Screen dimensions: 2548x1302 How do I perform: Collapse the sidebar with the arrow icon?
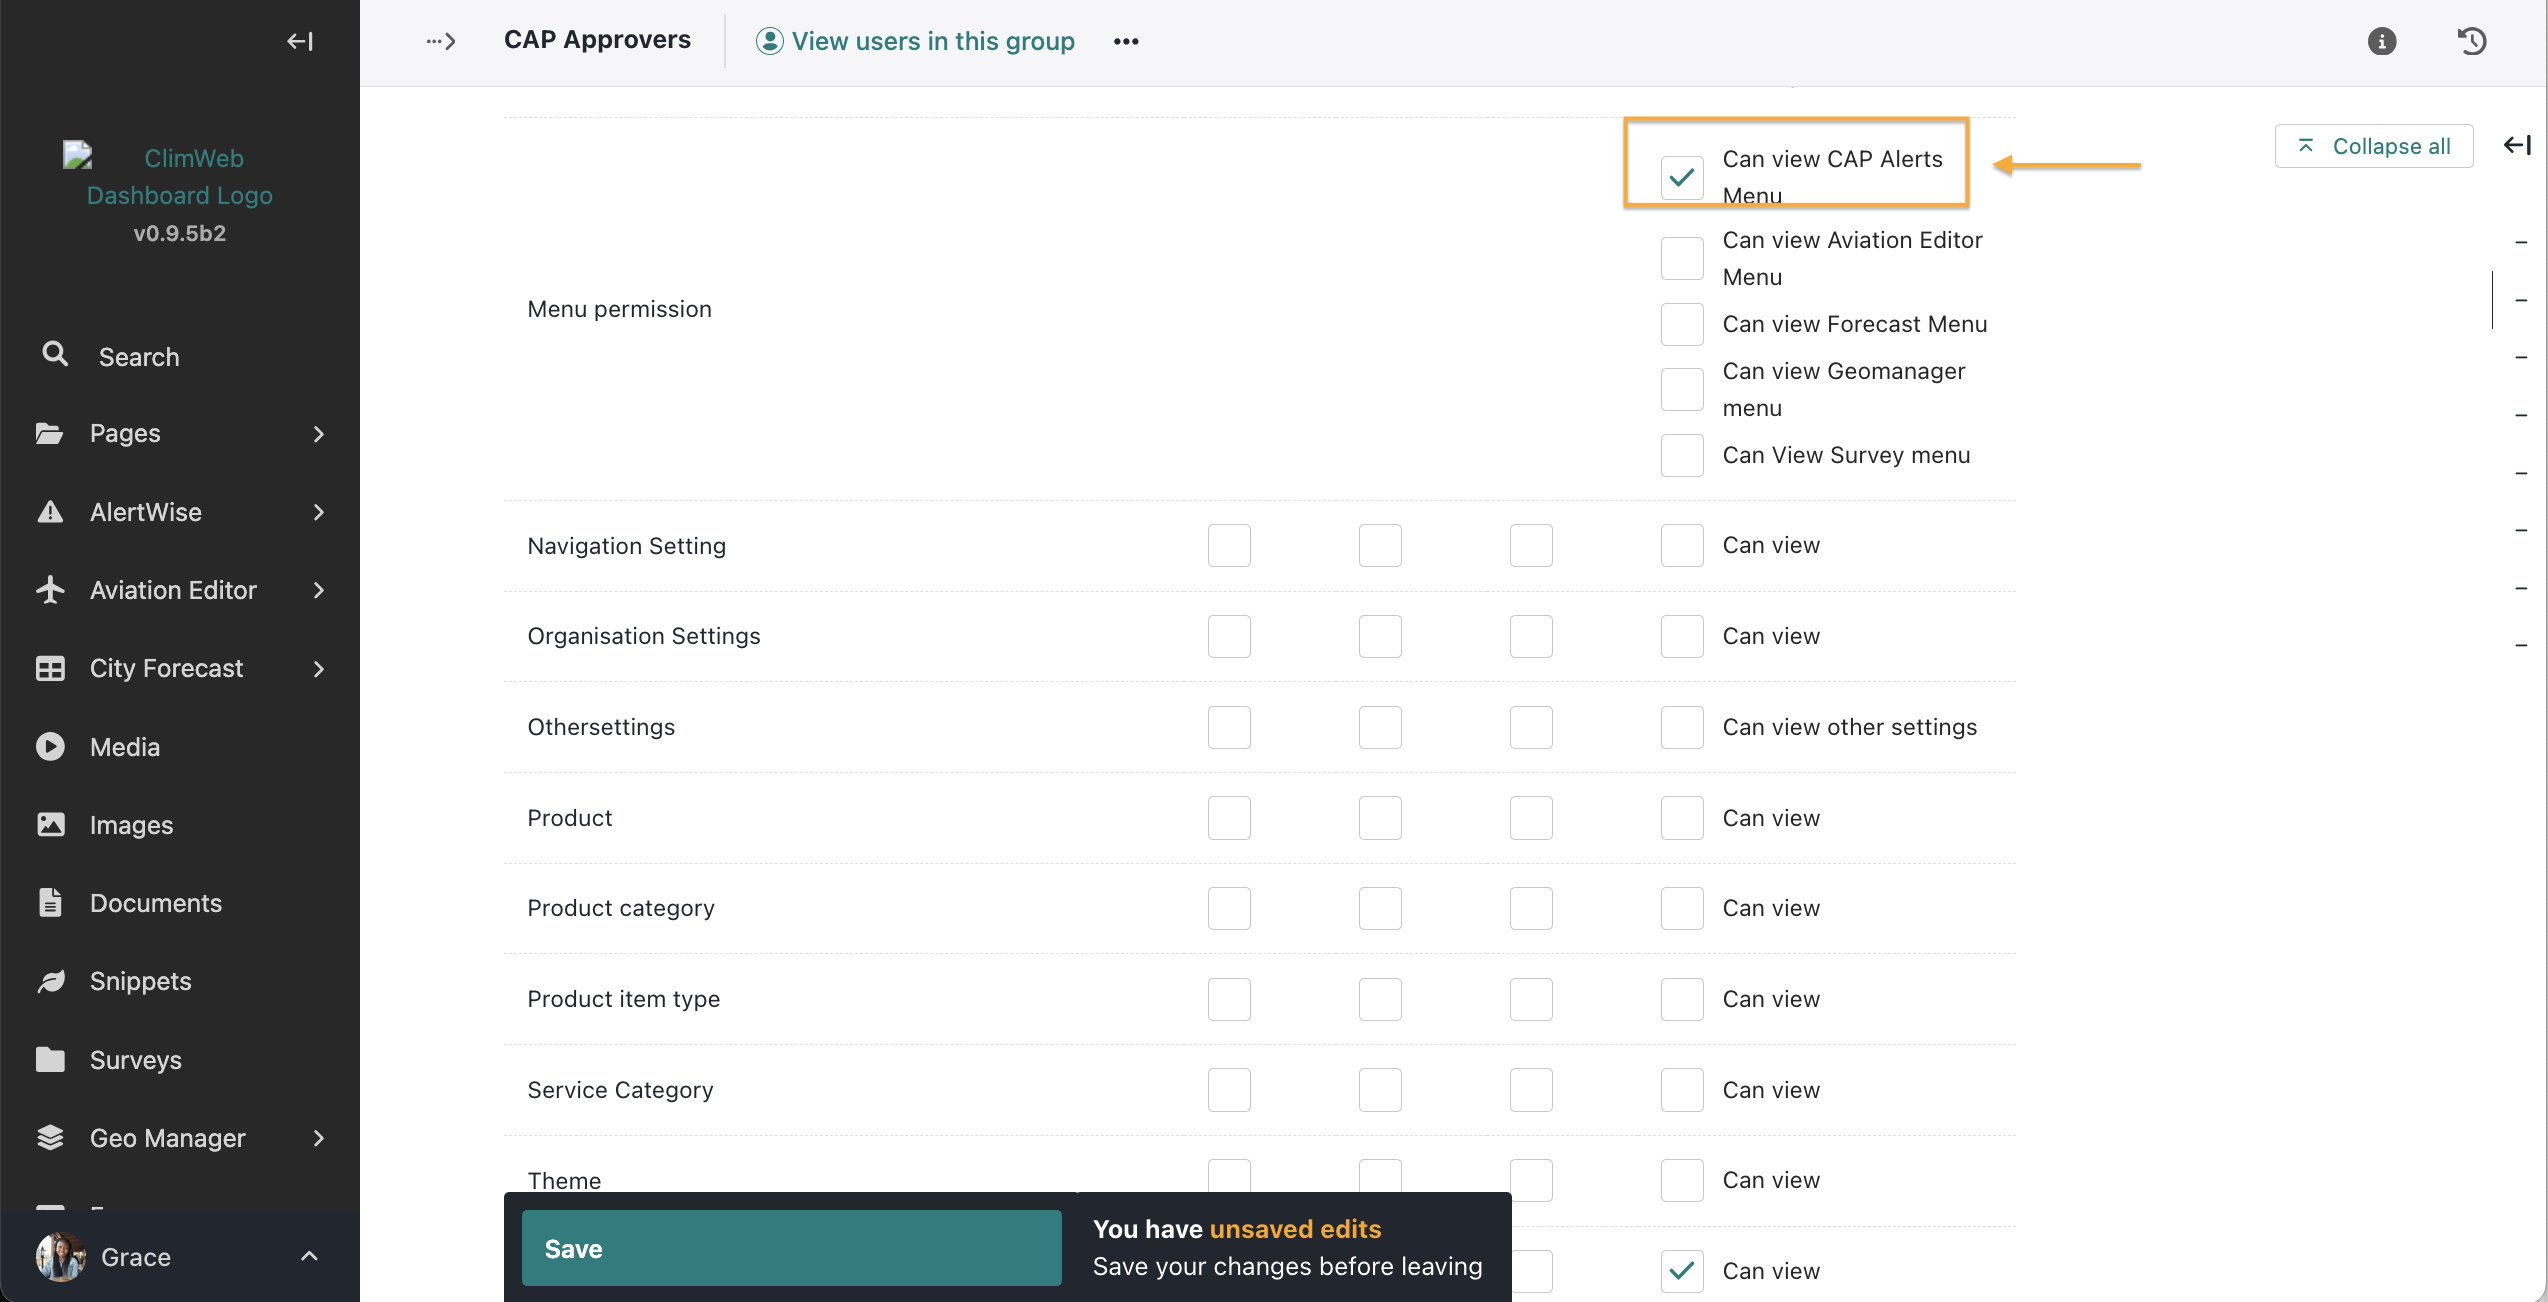click(300, 41)
